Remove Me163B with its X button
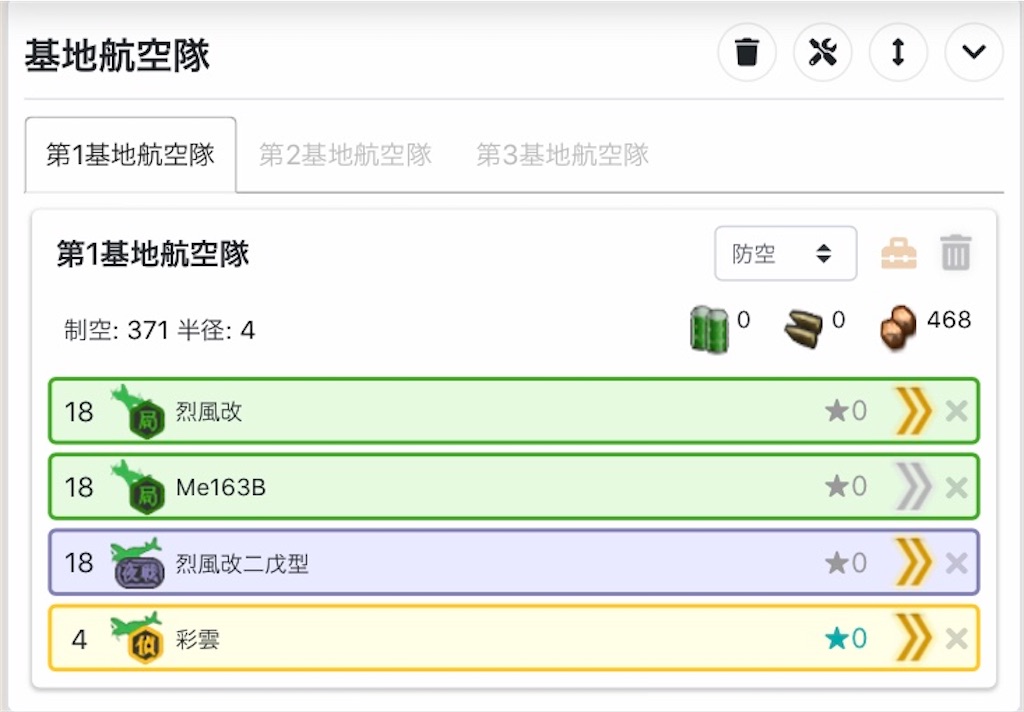The width and height of the screenshot is (1024, 712). pyautogui.click(x=957, y=487)
